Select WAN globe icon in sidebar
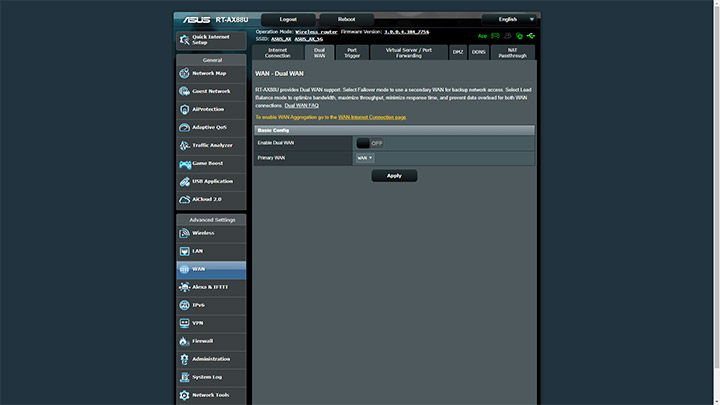This screenshot has width=720, height=405. click(x=185, y=269)
